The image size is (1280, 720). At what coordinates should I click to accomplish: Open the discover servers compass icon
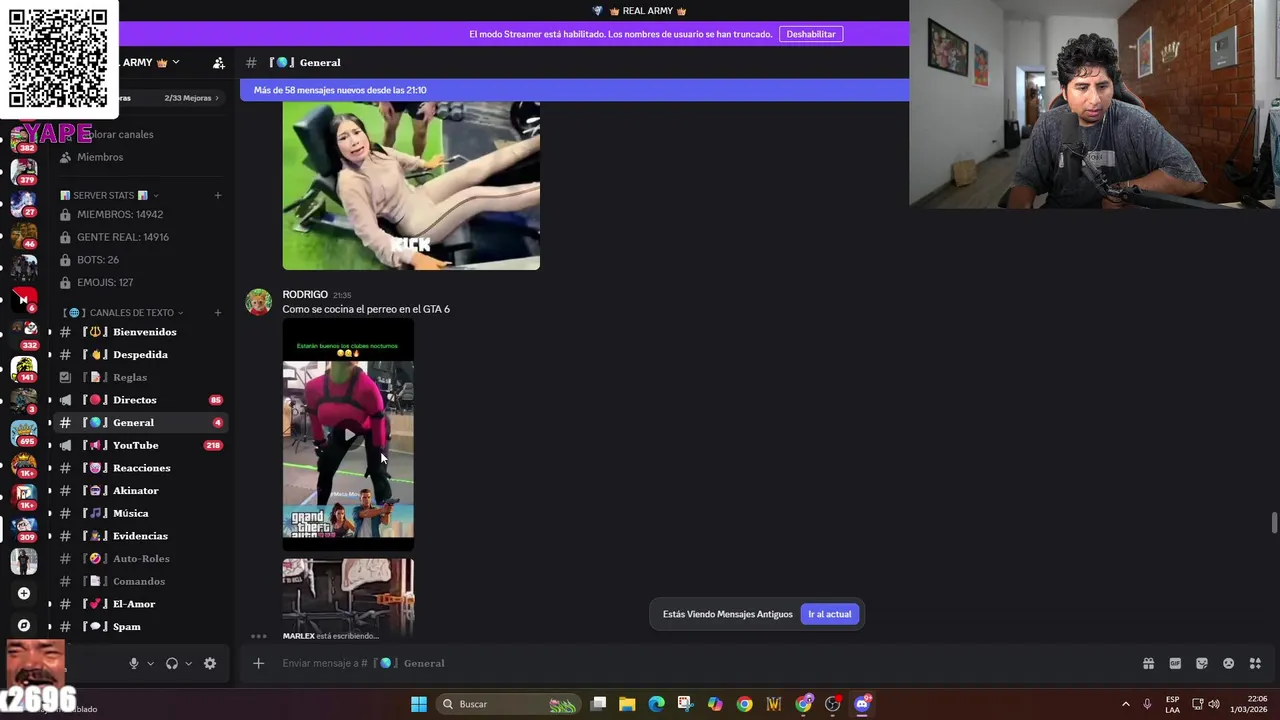[24, 625]
